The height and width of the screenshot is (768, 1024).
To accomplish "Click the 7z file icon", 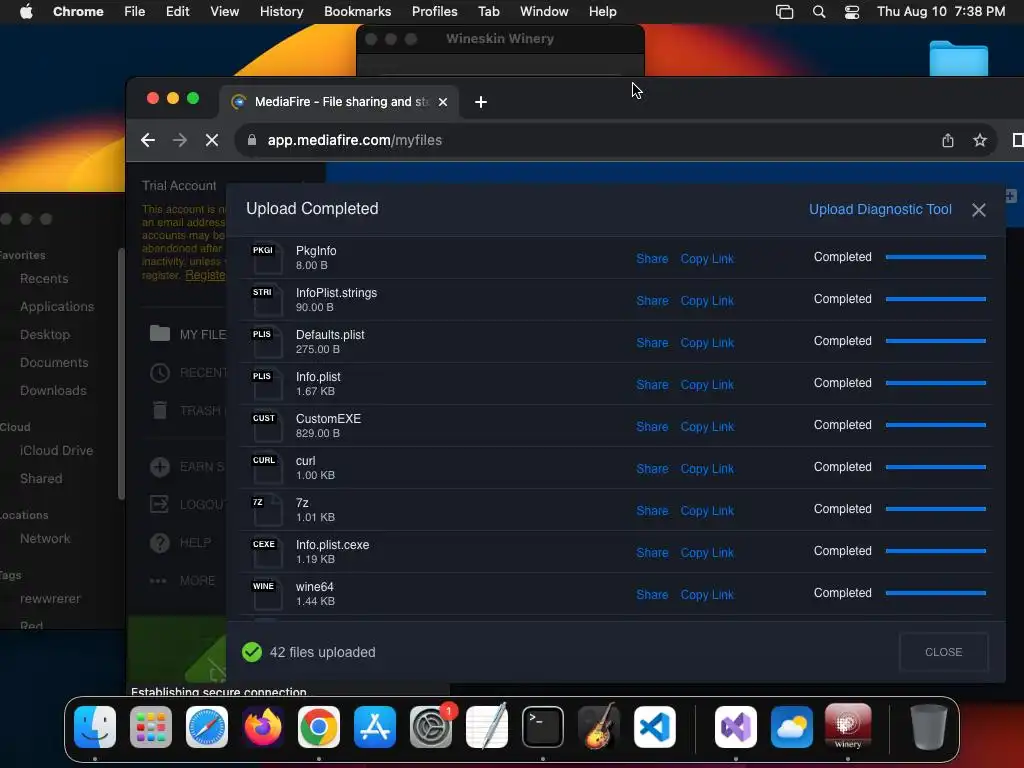I will (266, 509).
